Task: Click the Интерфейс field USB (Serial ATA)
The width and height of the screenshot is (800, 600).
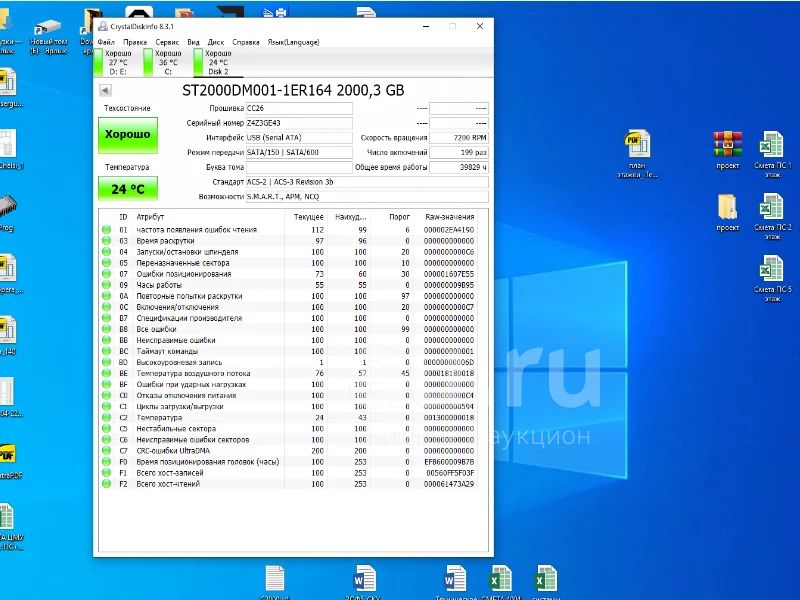Action: 299,138
